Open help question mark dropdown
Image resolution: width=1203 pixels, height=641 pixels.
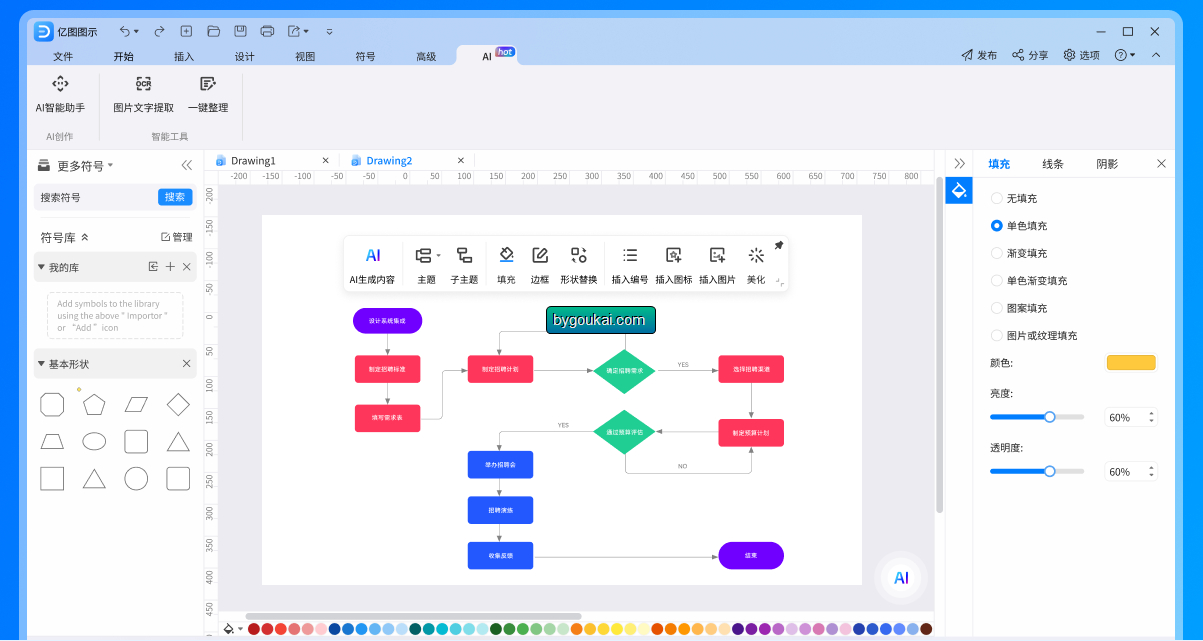pyautogui.click(x=1126, y=55)
